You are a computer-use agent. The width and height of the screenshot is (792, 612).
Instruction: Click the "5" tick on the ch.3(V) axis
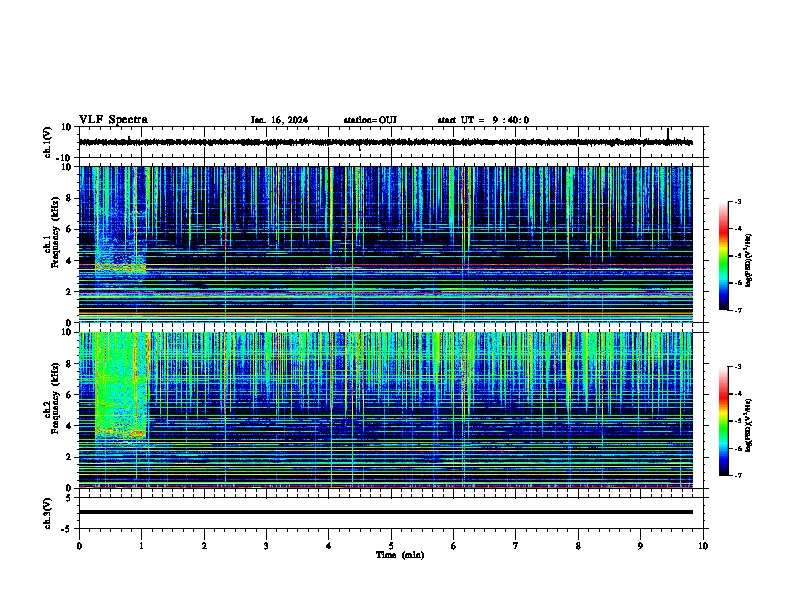(x=70, y=497)
